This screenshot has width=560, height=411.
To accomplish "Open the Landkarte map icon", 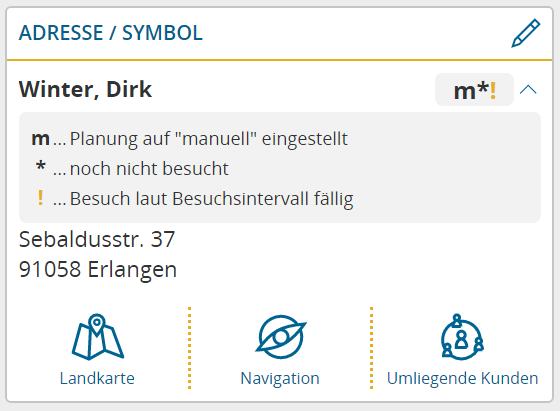I will coord(98,336).
